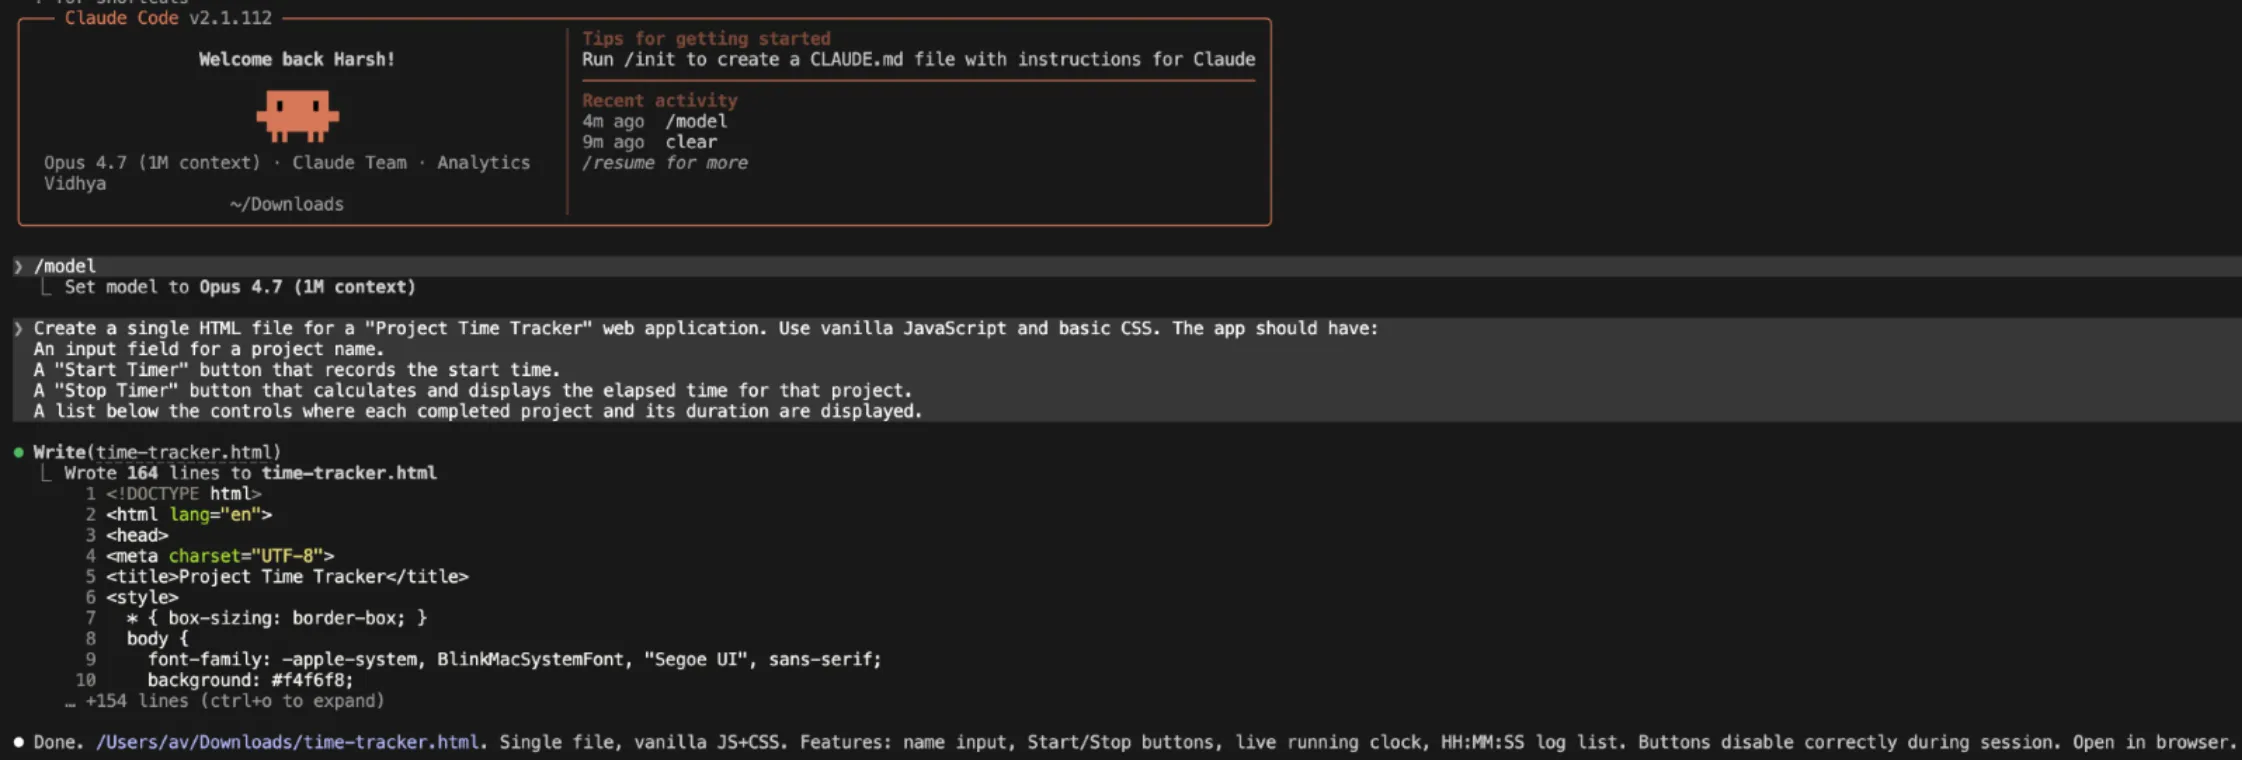This screenshot has width=2242, height=760.
Task: Select the /model entry from 4m ago
Action: 696,121
